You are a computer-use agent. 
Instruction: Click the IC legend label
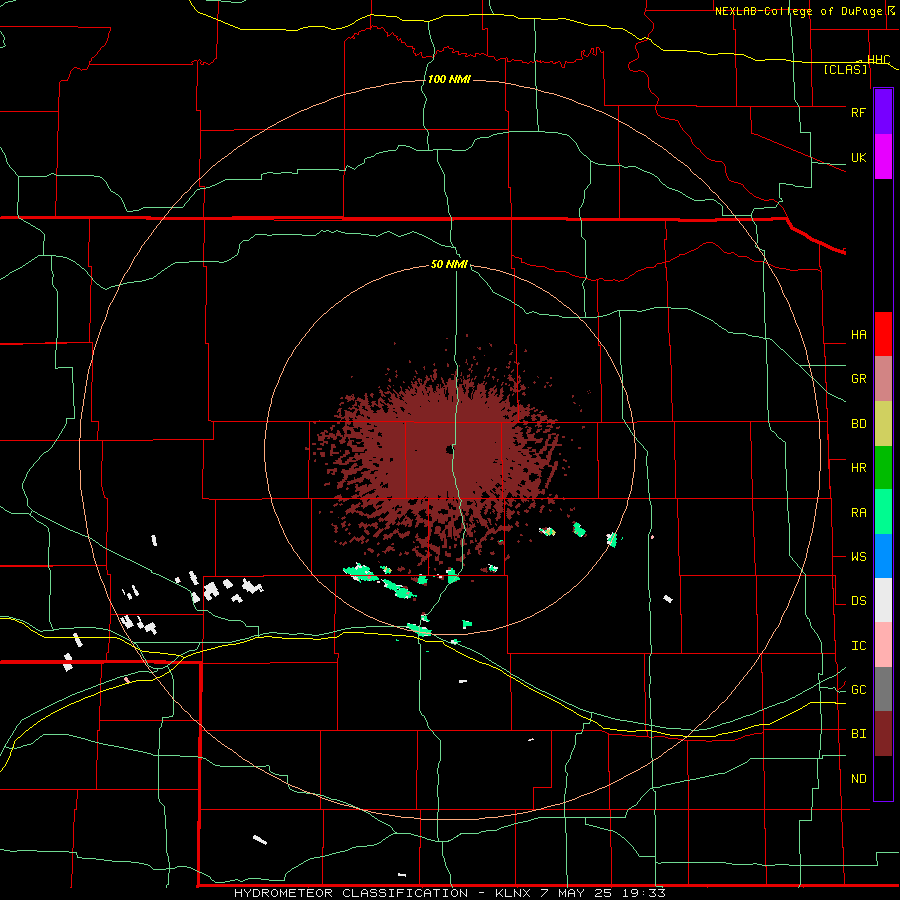click(858, 646)
